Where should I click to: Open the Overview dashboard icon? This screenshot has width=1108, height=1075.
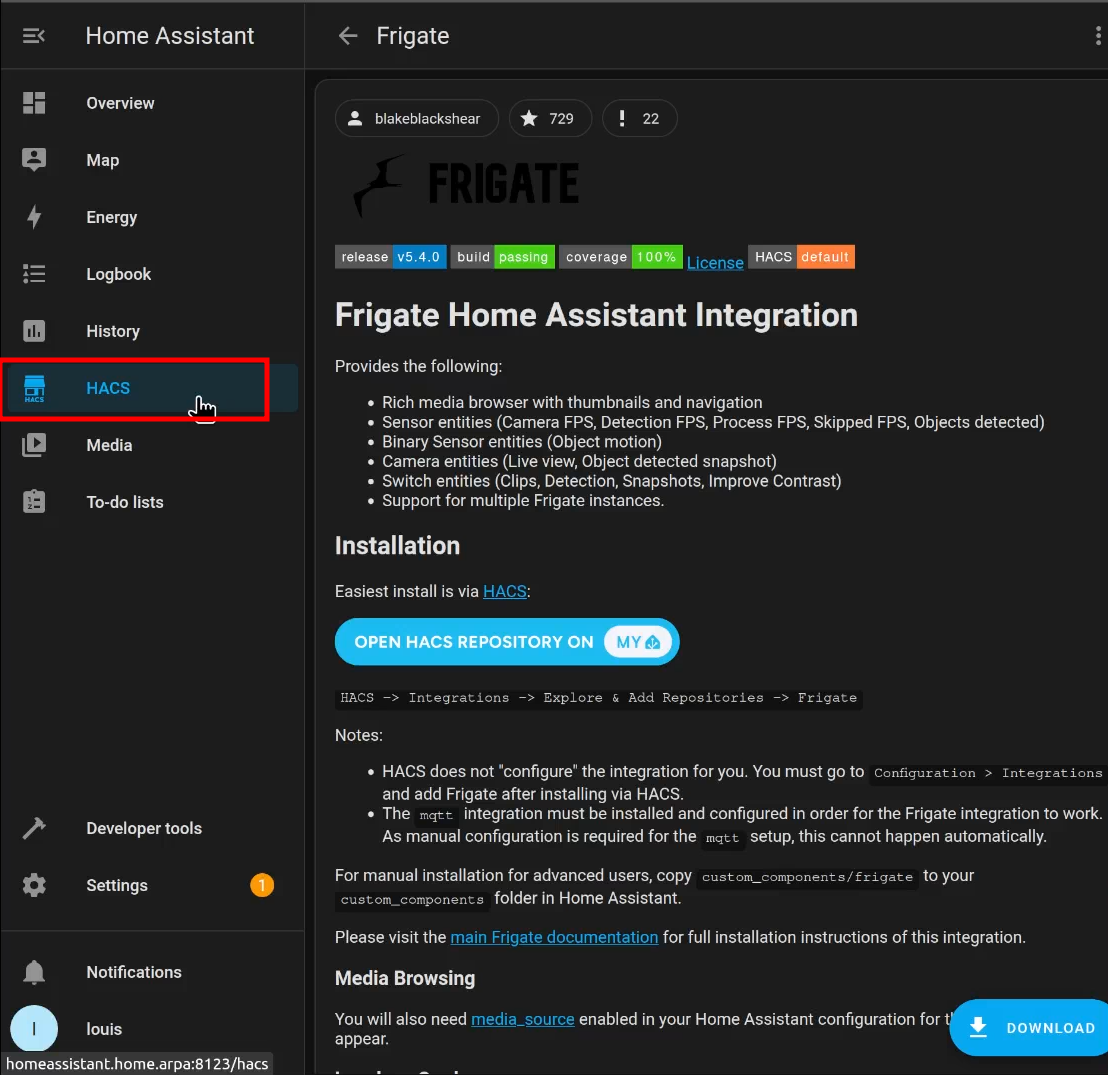point(34,103)
